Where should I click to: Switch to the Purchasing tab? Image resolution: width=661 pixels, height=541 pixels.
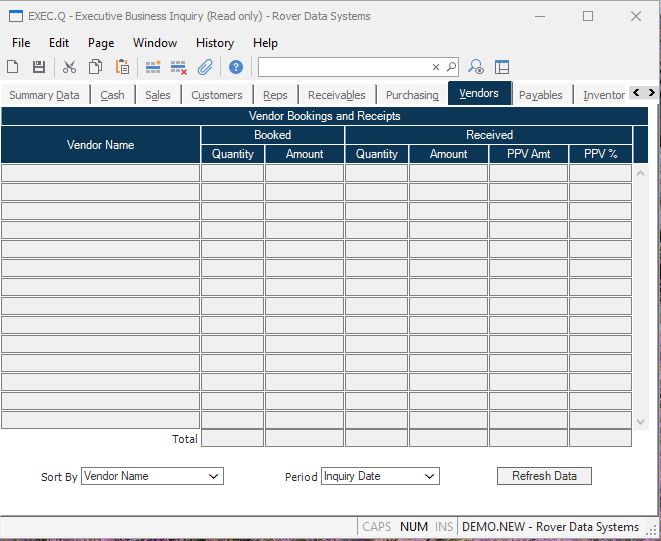[412, 95]
